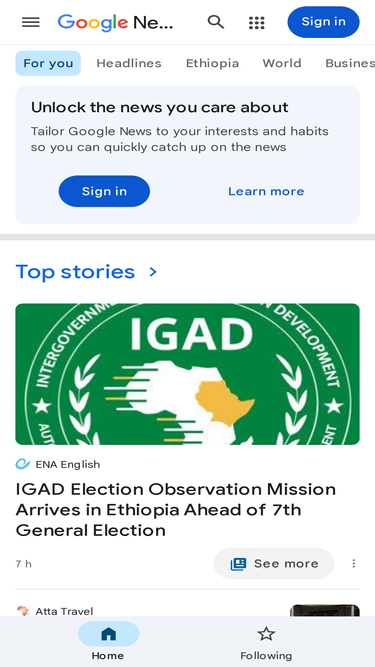375x667 pixels.
Task: Open the hamburger main menu
Action: pos(31,22)
